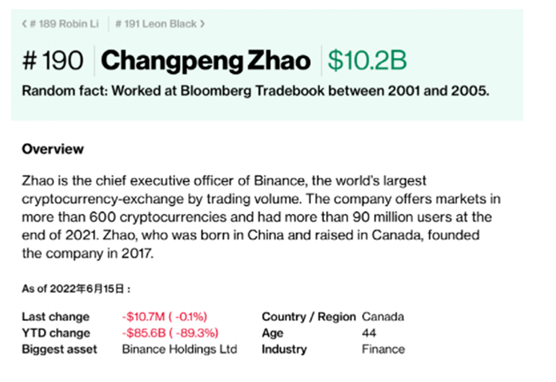Image resolution: width=556 pixels, height=382 pixels.
Task: Click the Industry label
Action: pyautogui.click(x=284, y=349)
